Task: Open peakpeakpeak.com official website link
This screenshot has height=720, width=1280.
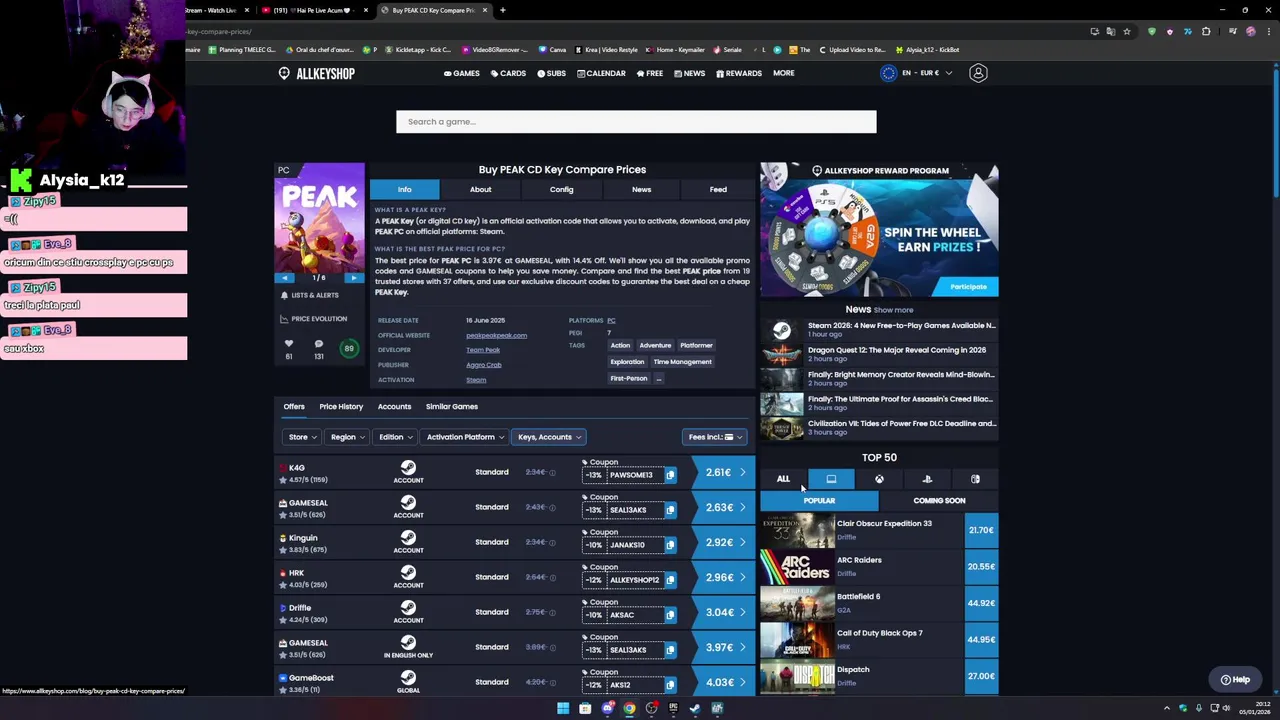Action: click(496, 335)
